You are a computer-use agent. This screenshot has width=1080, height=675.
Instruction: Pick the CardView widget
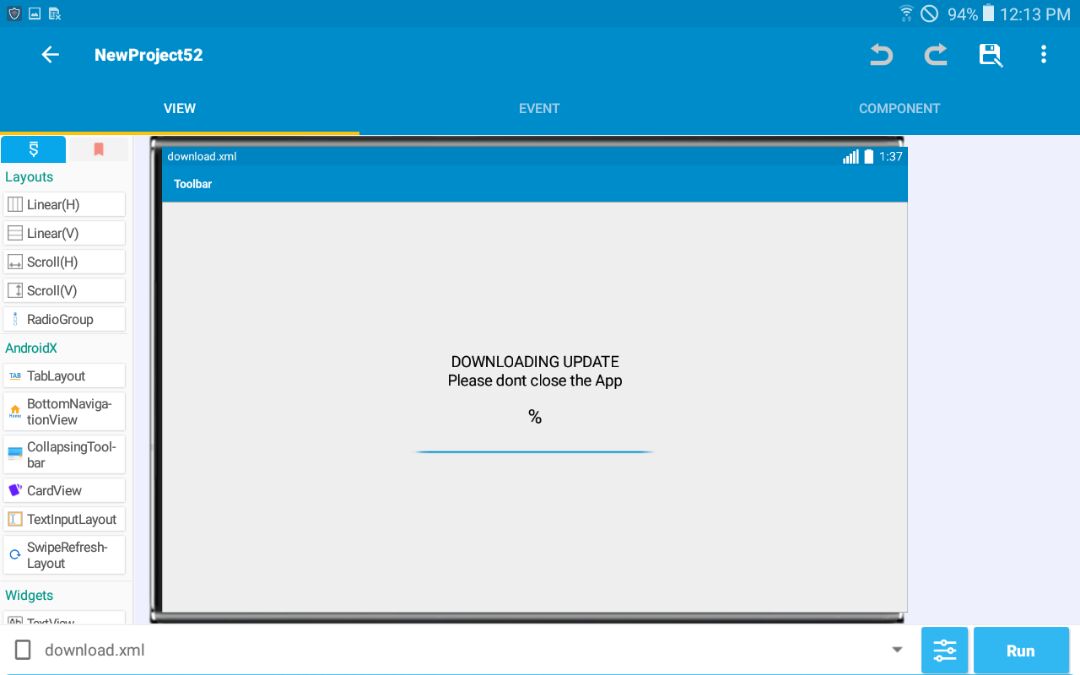(x=64, y=490)
